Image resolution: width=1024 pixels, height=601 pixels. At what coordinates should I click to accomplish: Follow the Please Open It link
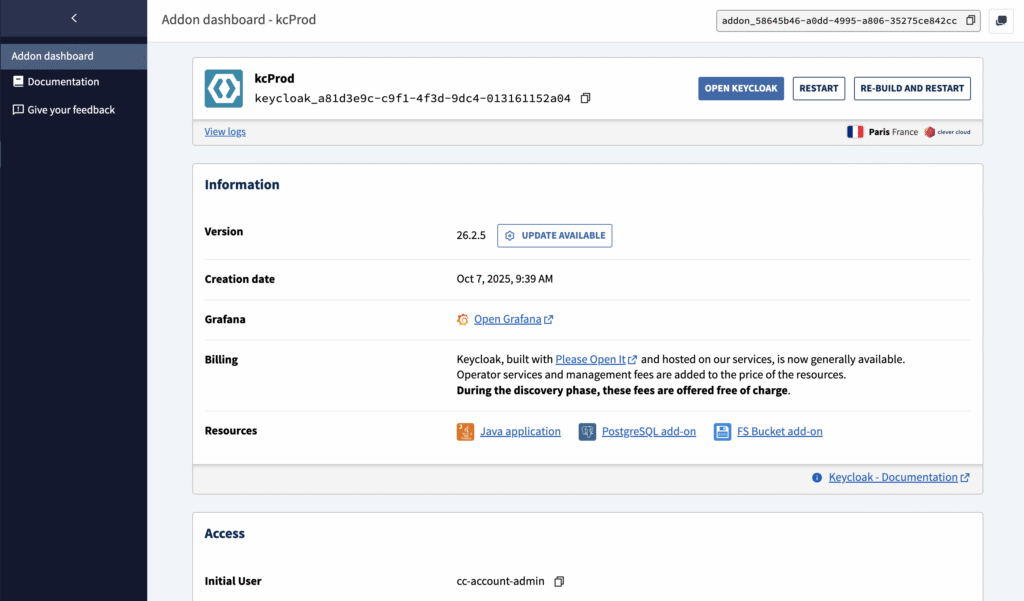coord(590,359)
